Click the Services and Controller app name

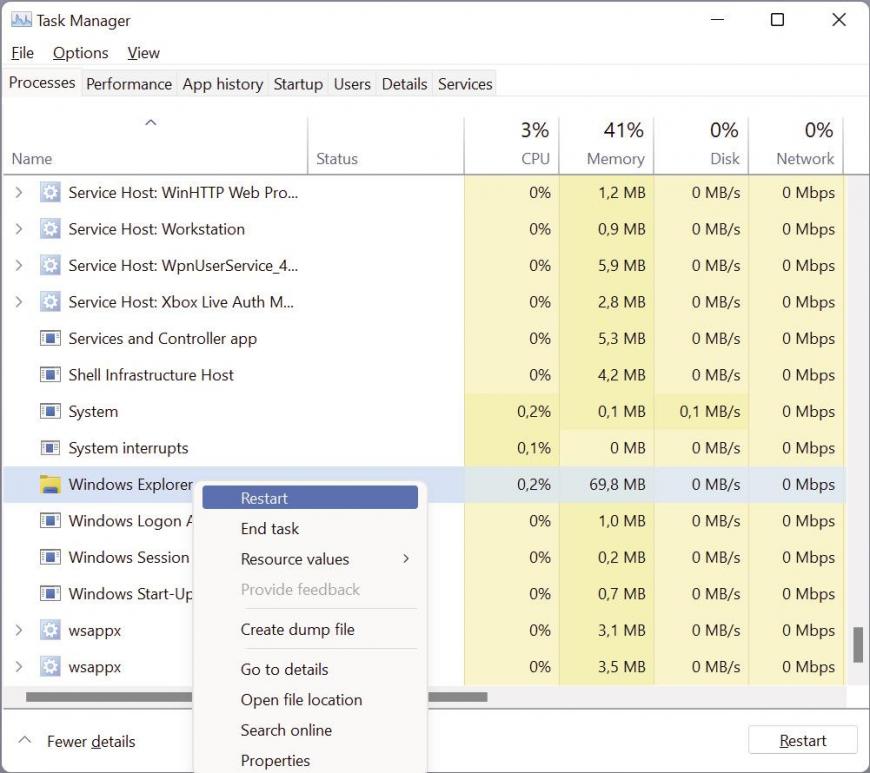pyautogui.click(x=163, y=338)
